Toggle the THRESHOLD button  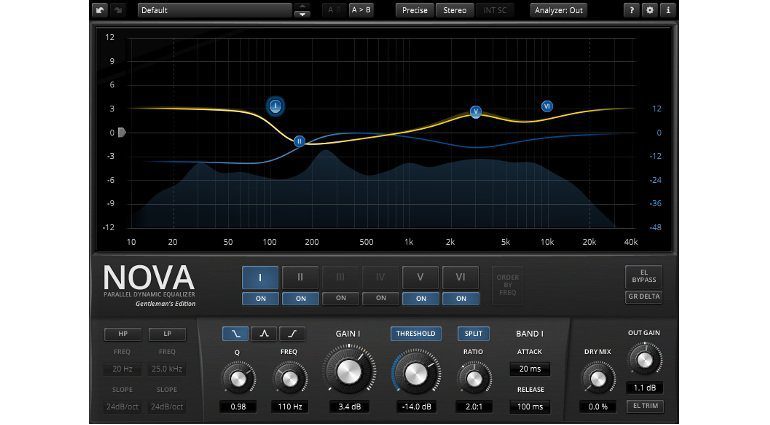click(416, 334)
